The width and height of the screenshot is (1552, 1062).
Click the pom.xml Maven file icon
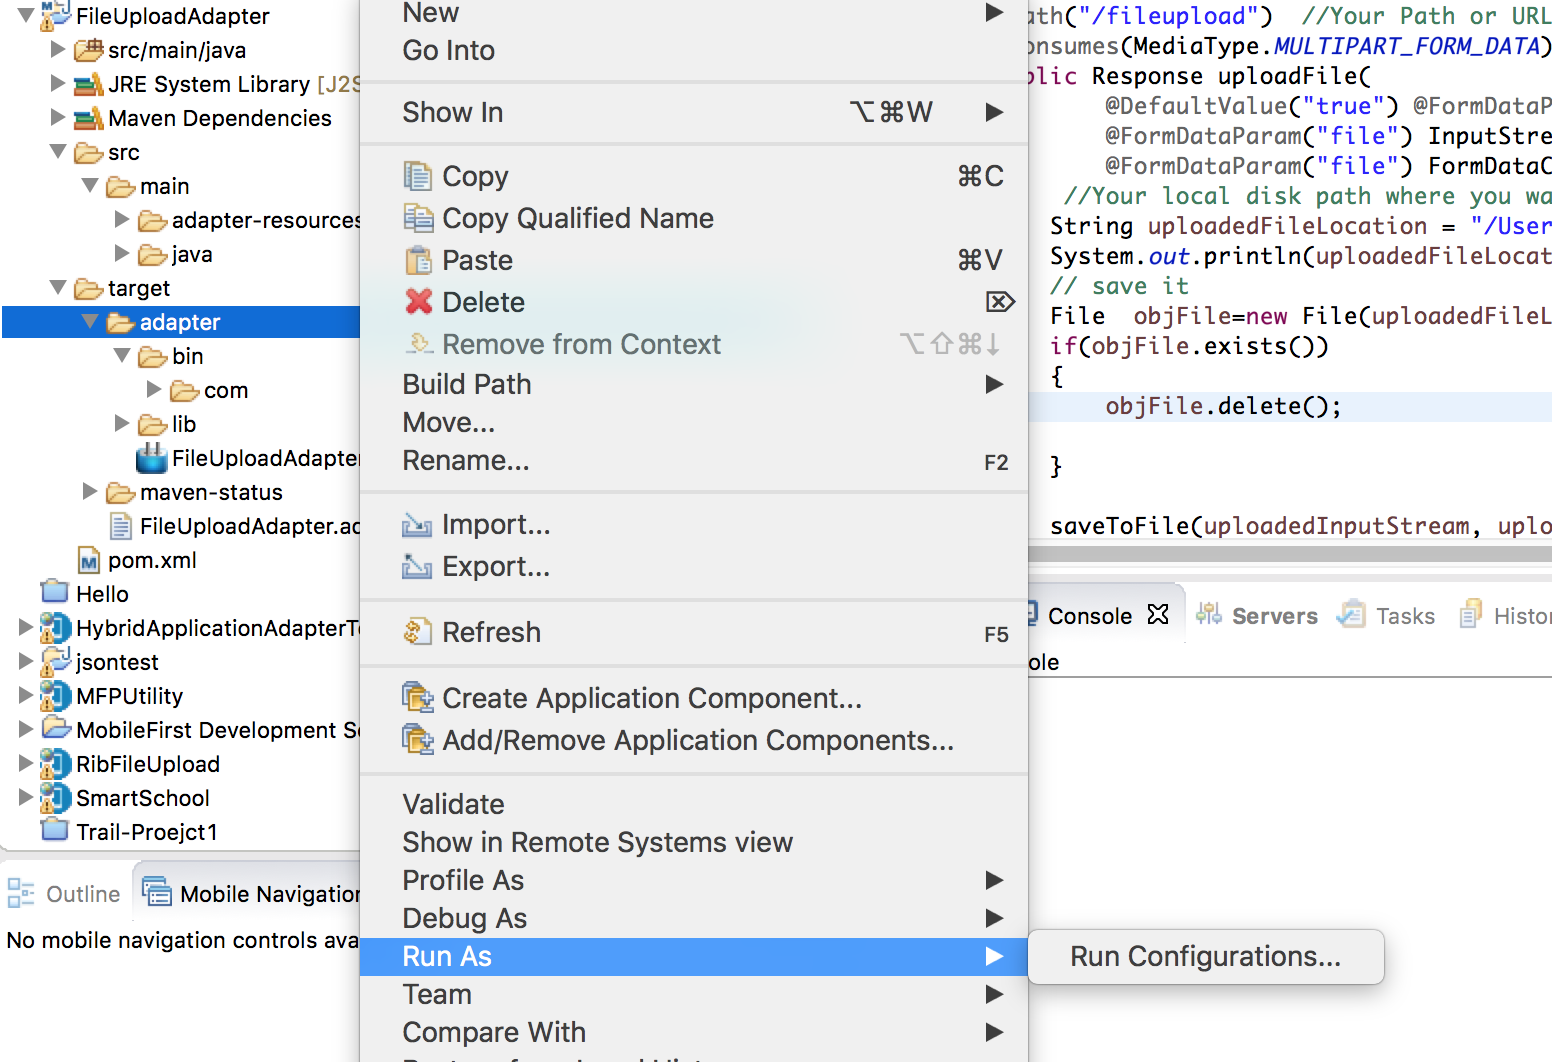coord(89,560)
